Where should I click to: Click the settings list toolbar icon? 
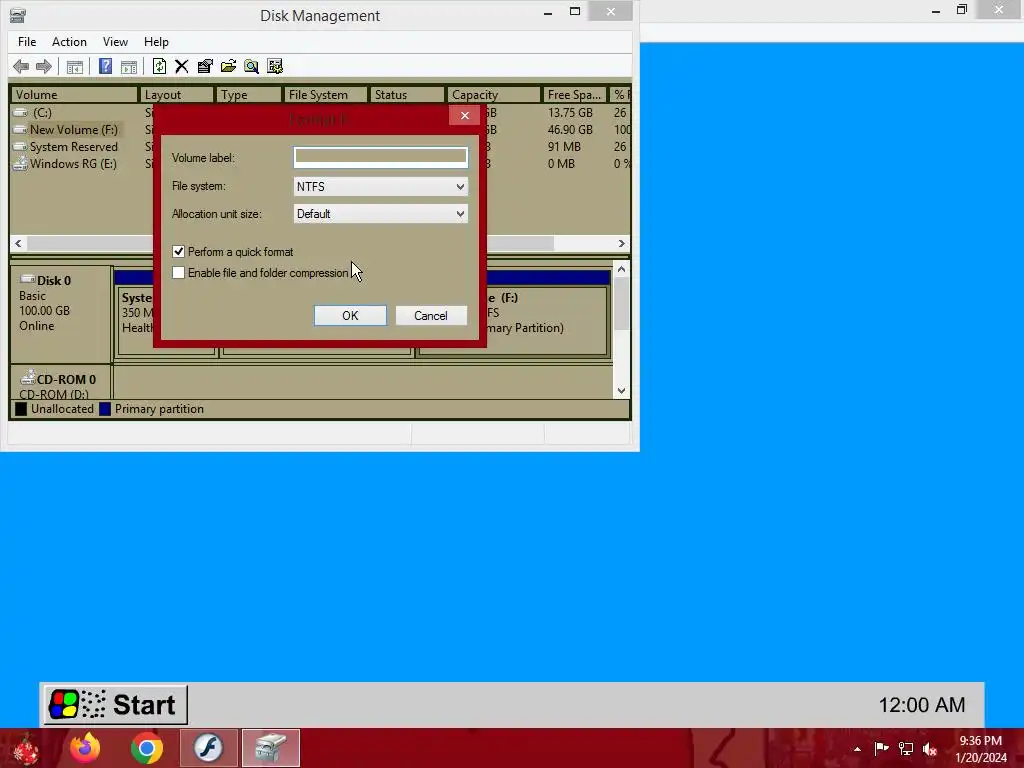click(x=275, y=66)
